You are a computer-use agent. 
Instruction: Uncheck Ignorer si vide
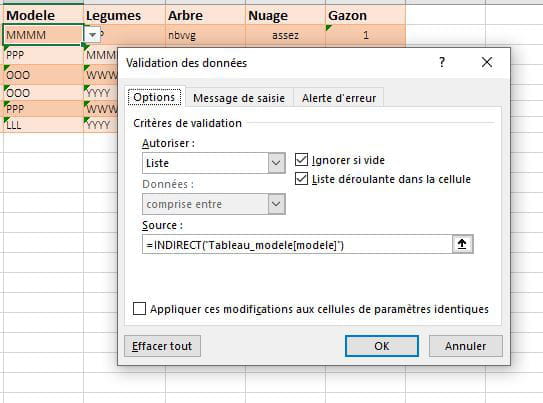point(301,160)
